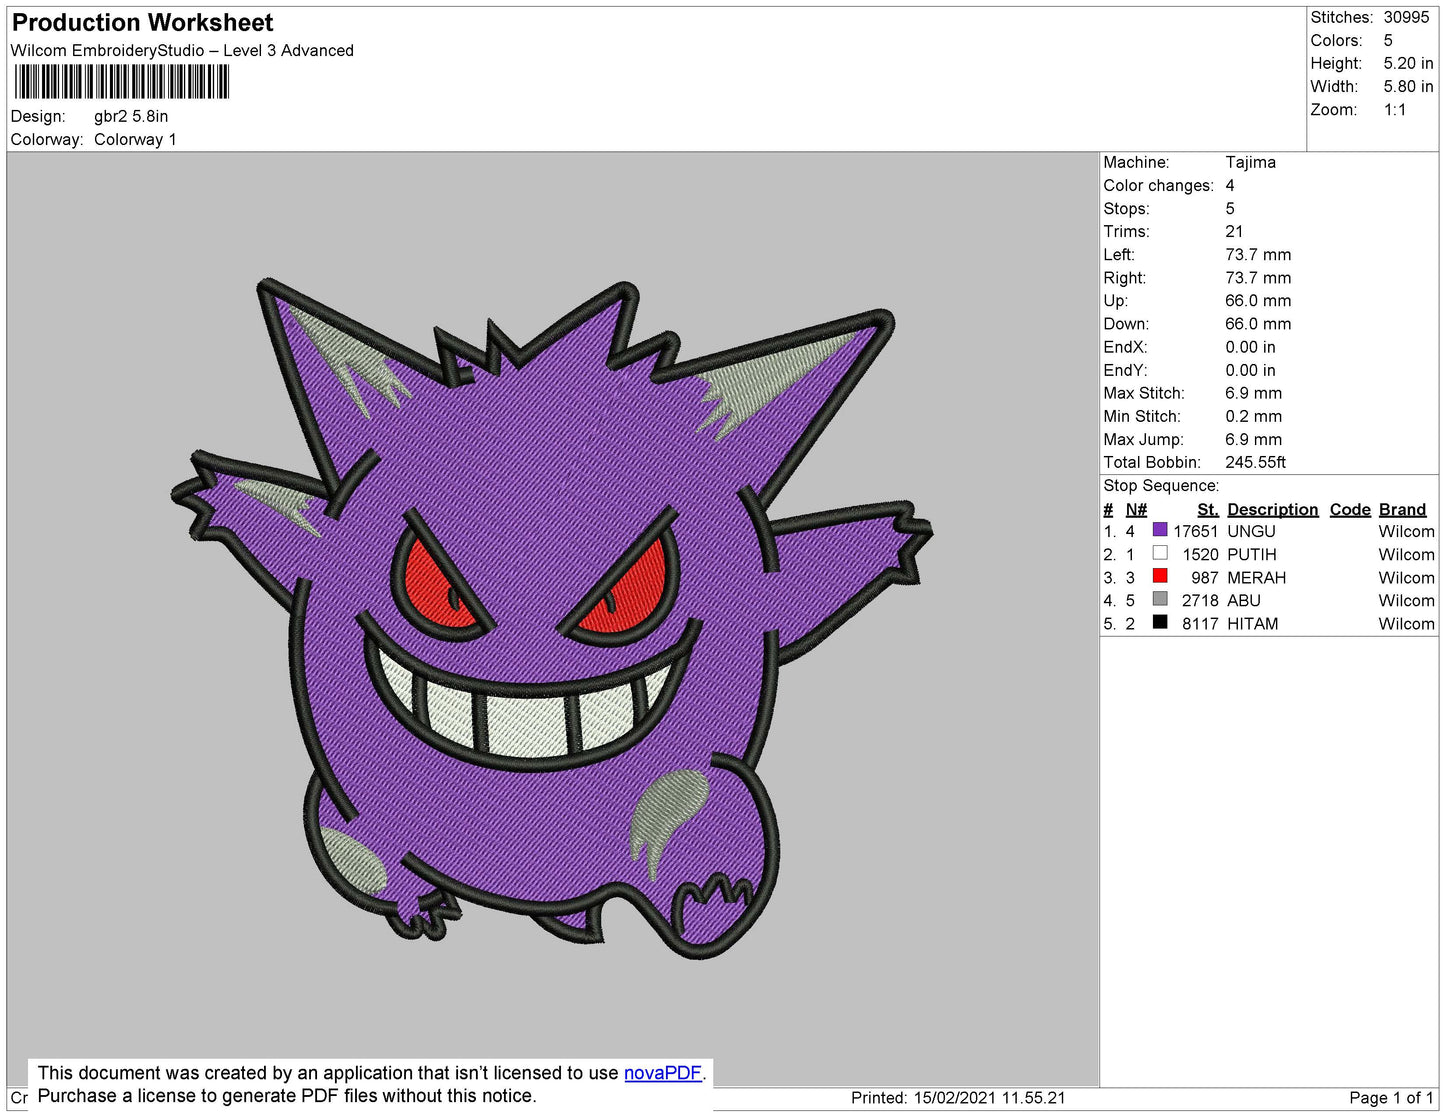The width and height of the screenshot is (1445, 1117).
Task: Select the gray ABU color swatch
Action: tap(1160, 599)
